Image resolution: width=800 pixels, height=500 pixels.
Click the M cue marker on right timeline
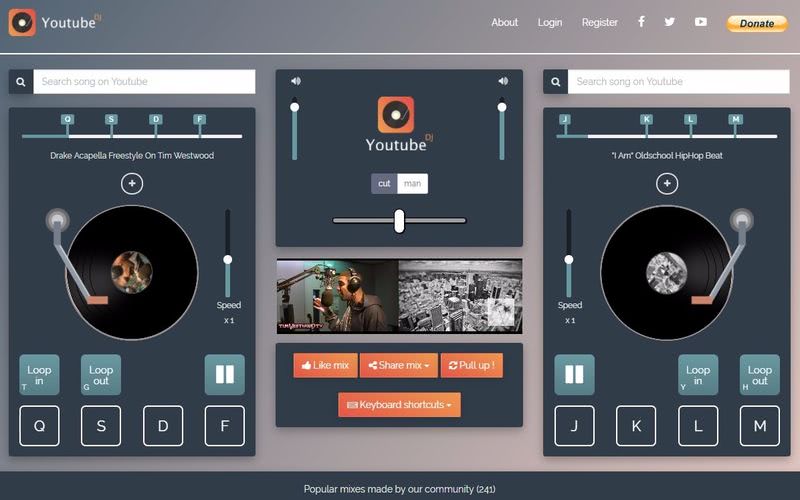click(735, 119)
